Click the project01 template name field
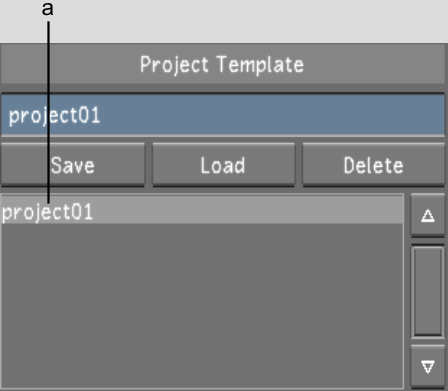Image resolution: width=448 pixels, height=391 pixels. [223, 115]
